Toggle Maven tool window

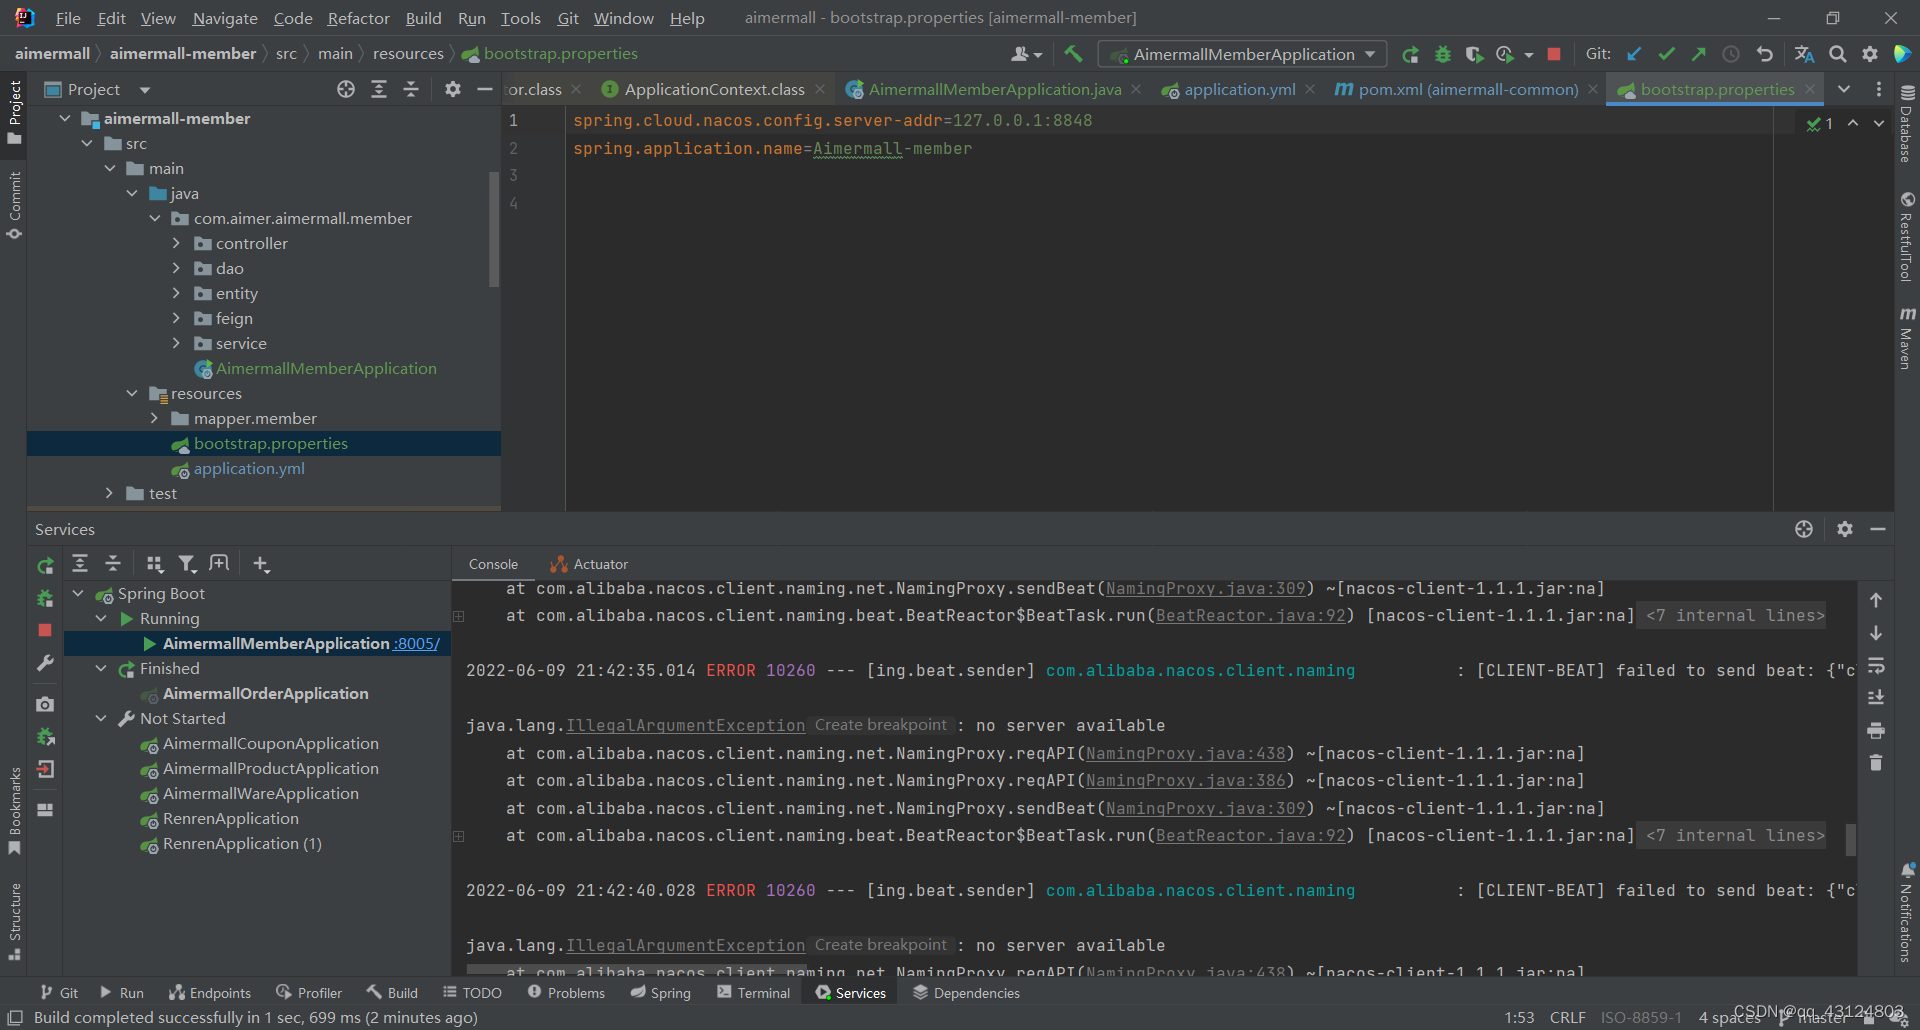1907,338
